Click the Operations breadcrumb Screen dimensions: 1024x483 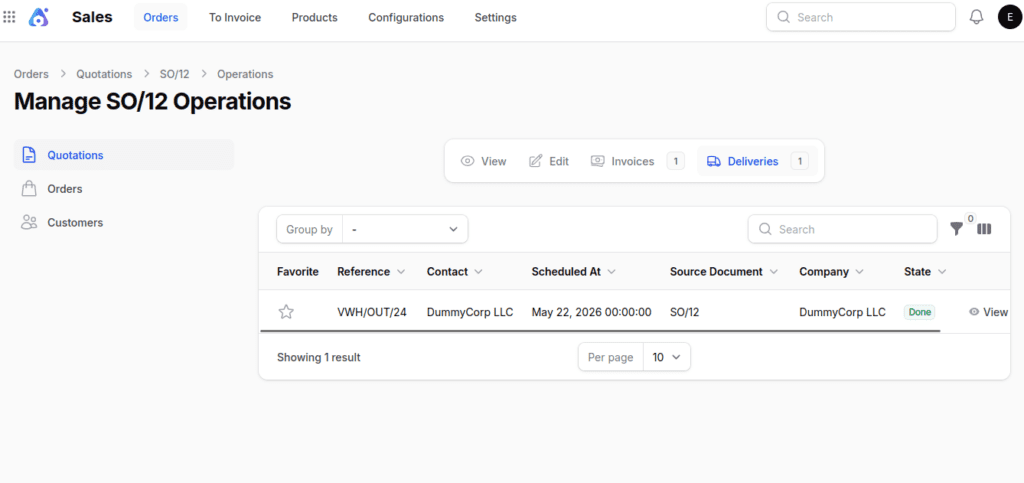click(245, 74)
